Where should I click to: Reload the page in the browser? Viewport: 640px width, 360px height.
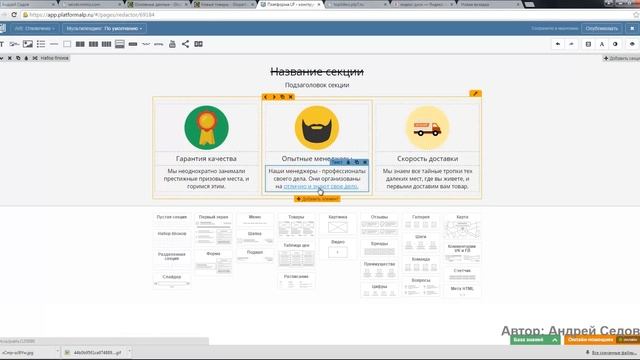coord(14,15)
